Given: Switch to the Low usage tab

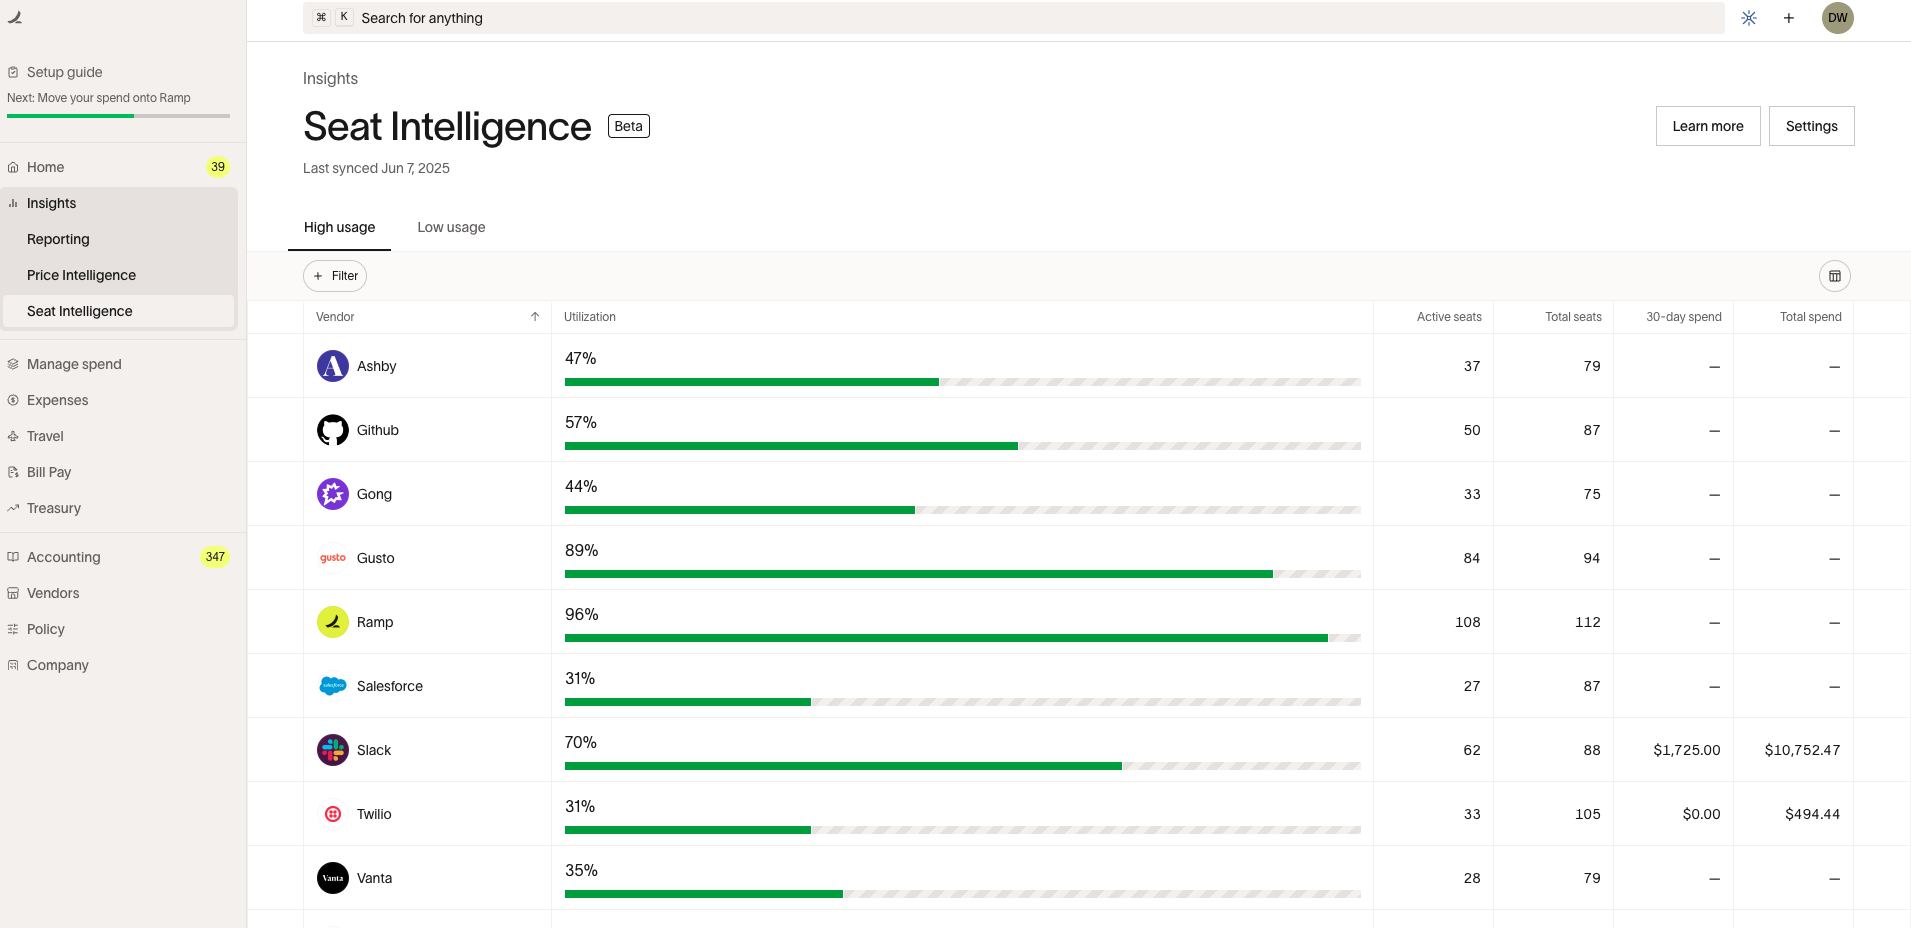Looking at the screenshot, I should pyautogui.click(x=451, y=227).
